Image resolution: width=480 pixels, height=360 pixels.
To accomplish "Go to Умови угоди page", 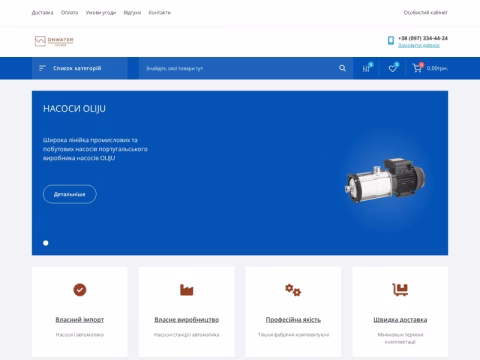I will coord(101,13).
